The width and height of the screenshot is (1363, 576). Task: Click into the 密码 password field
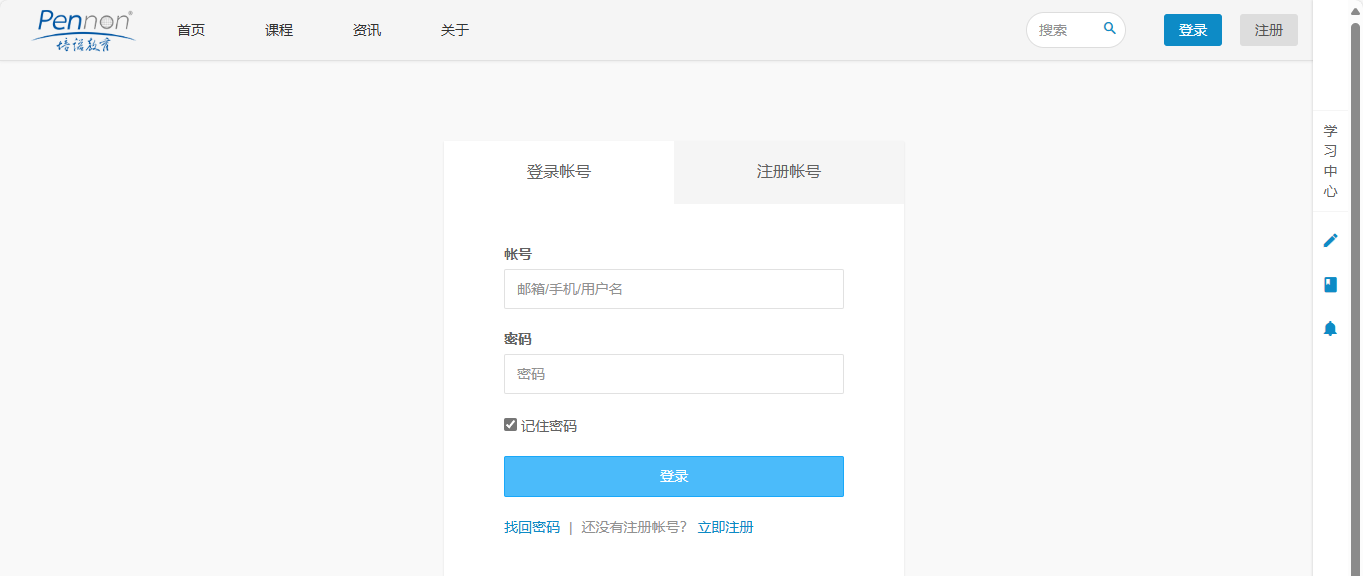point(673,374)
